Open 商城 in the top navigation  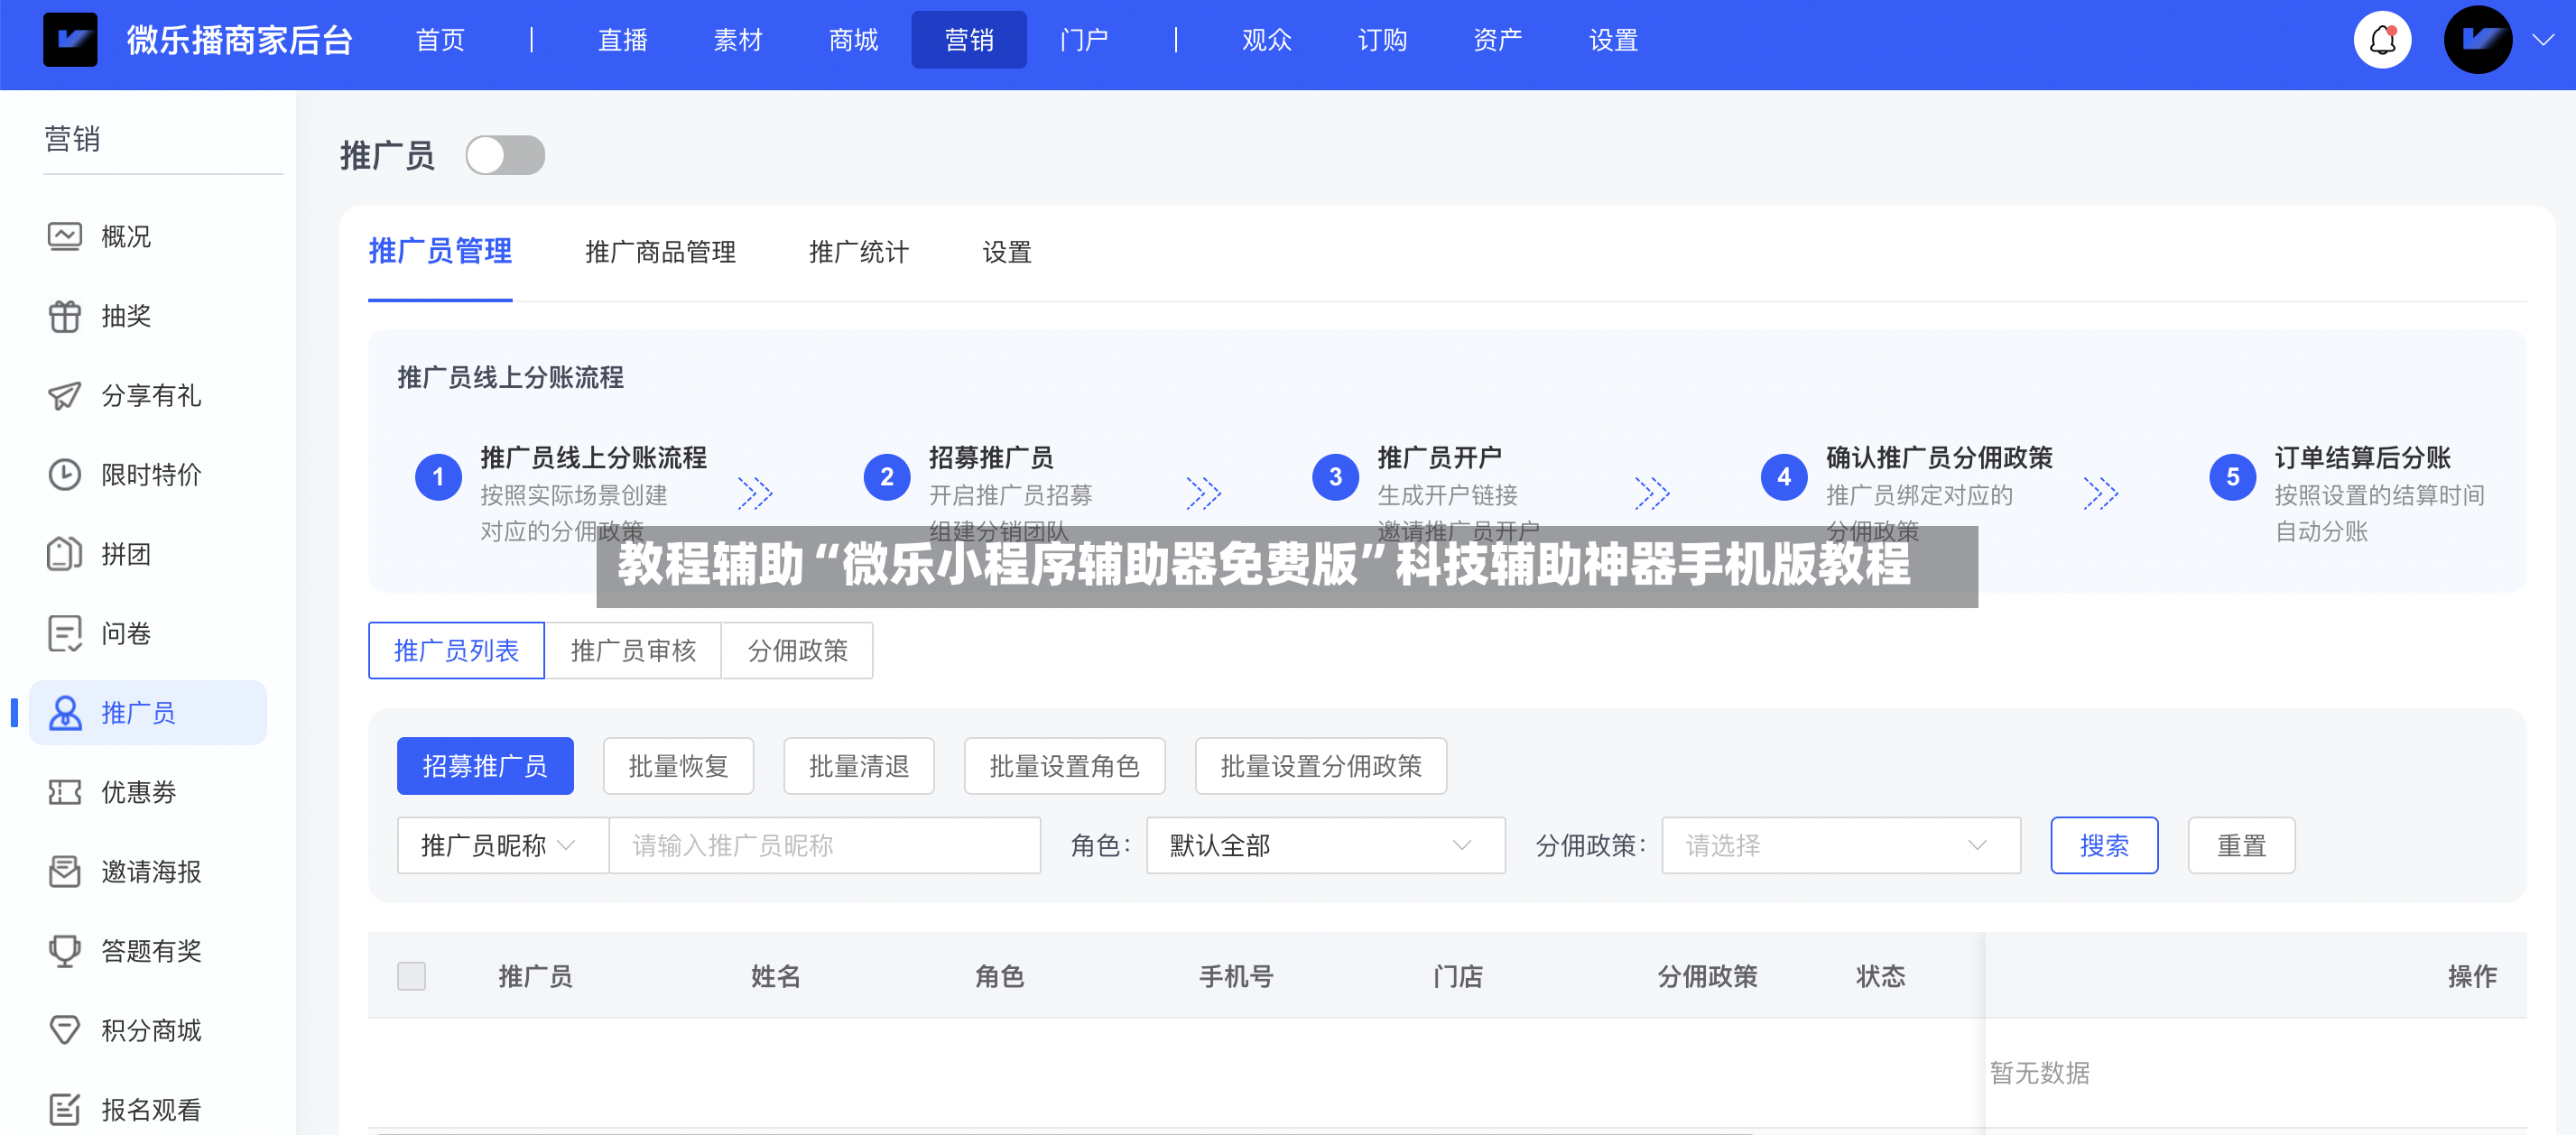click(x=853, y=40)
